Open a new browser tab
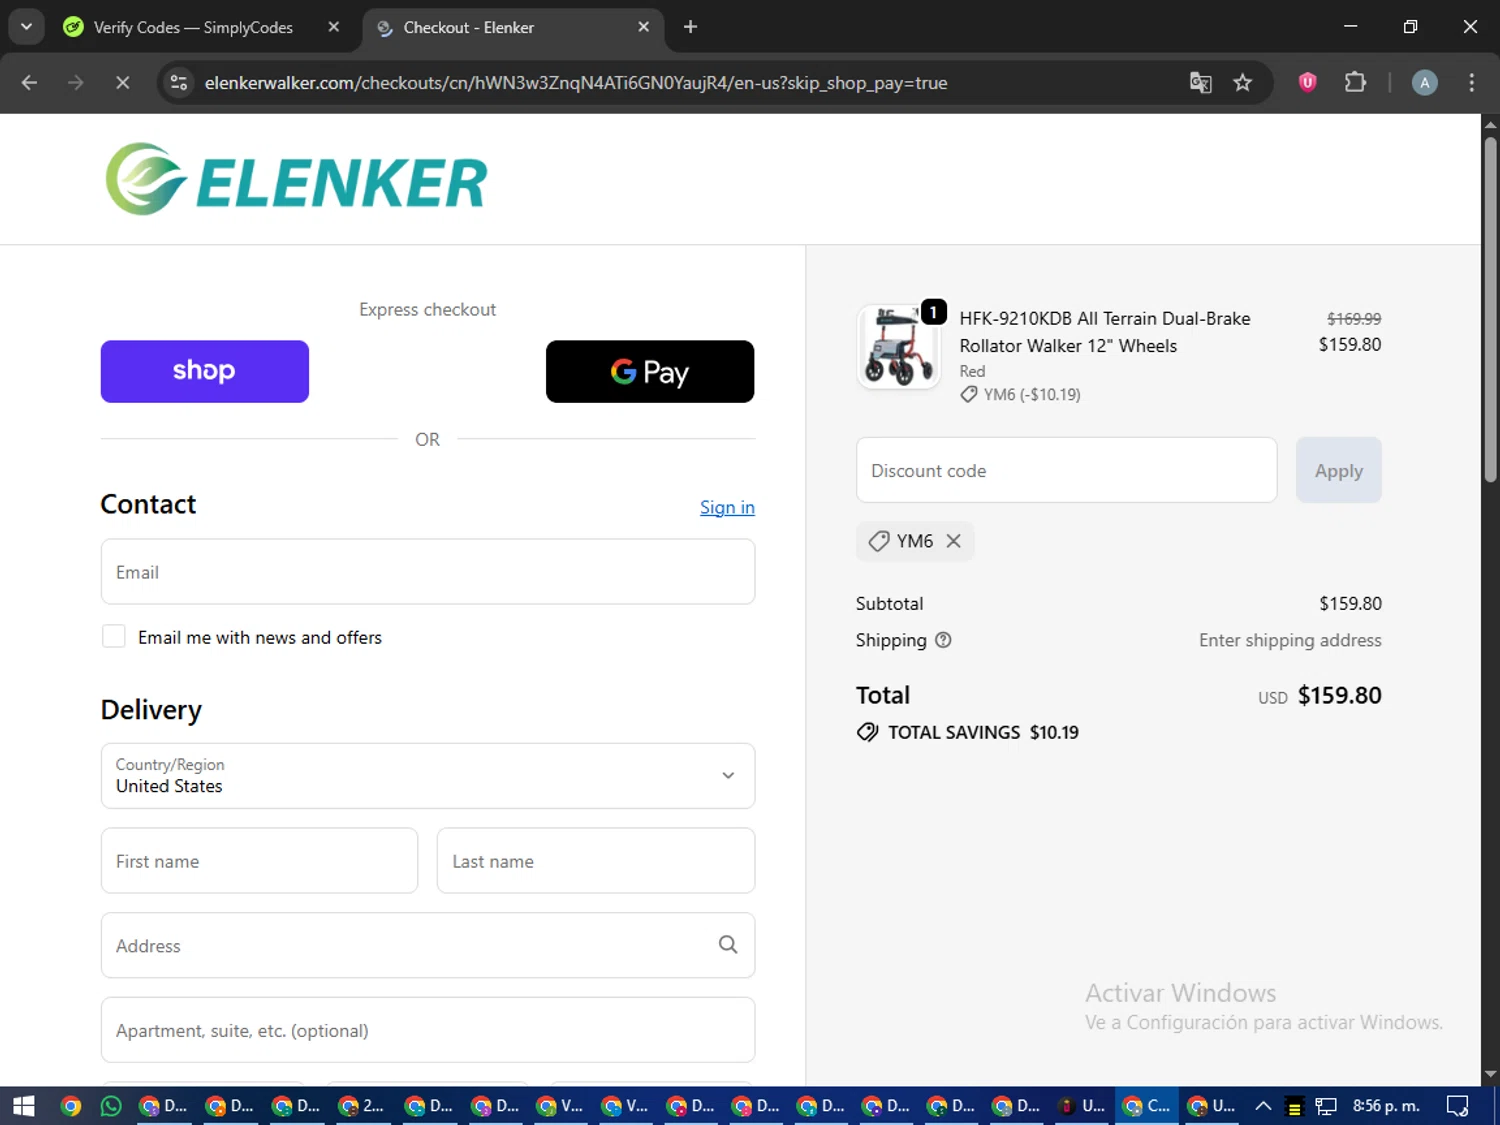 point(690,27)
